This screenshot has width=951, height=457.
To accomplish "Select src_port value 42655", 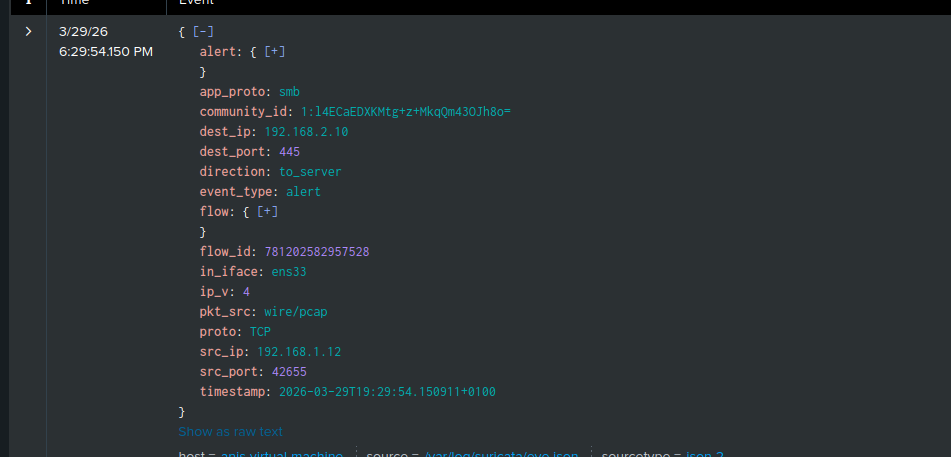I will tap(289, 372).
